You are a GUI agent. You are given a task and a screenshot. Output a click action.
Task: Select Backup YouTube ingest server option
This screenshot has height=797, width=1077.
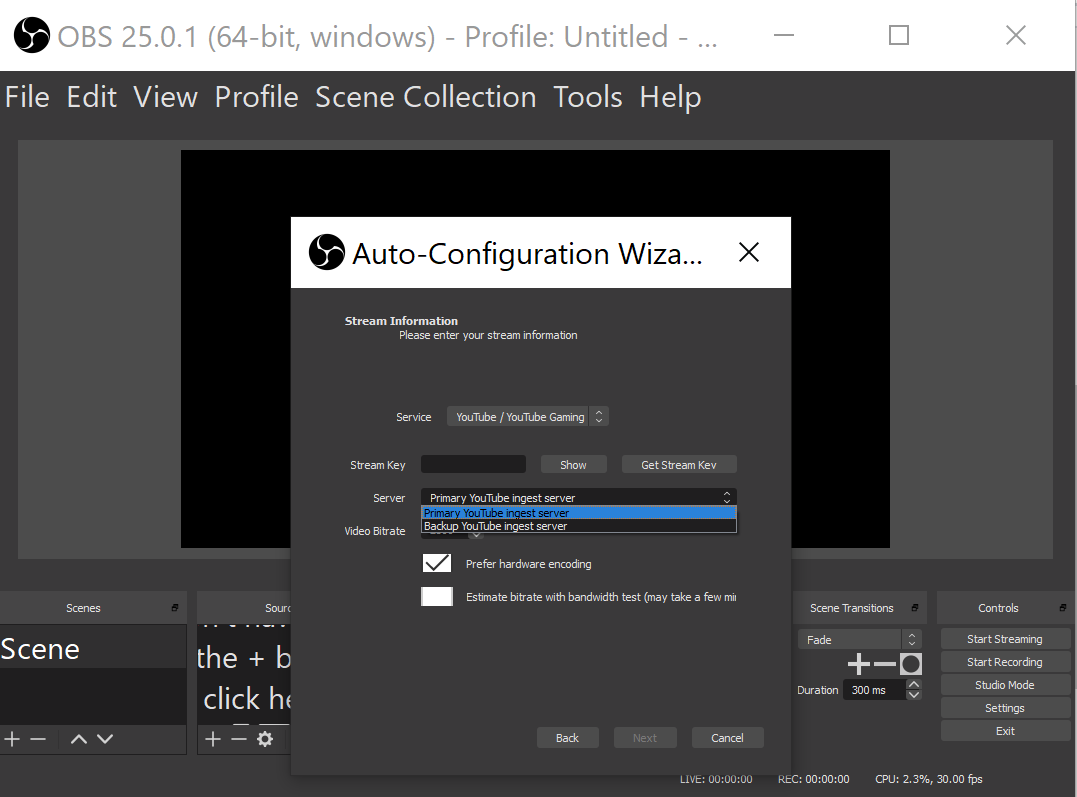coord(578,526)
